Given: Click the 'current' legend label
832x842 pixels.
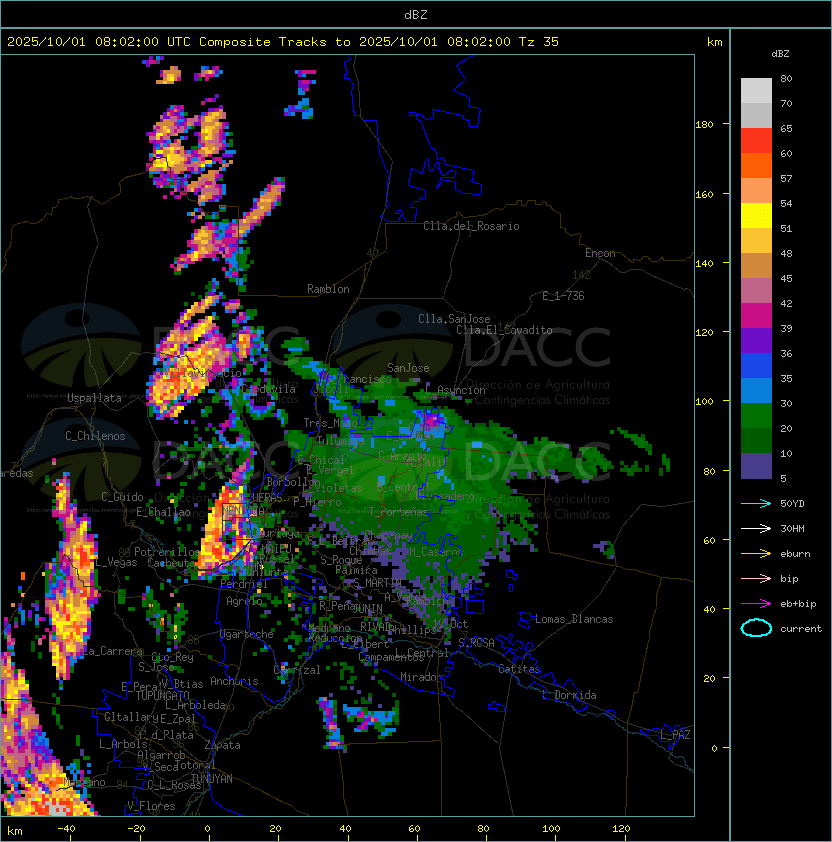Looking at the screenshot, I should (801, 629).
